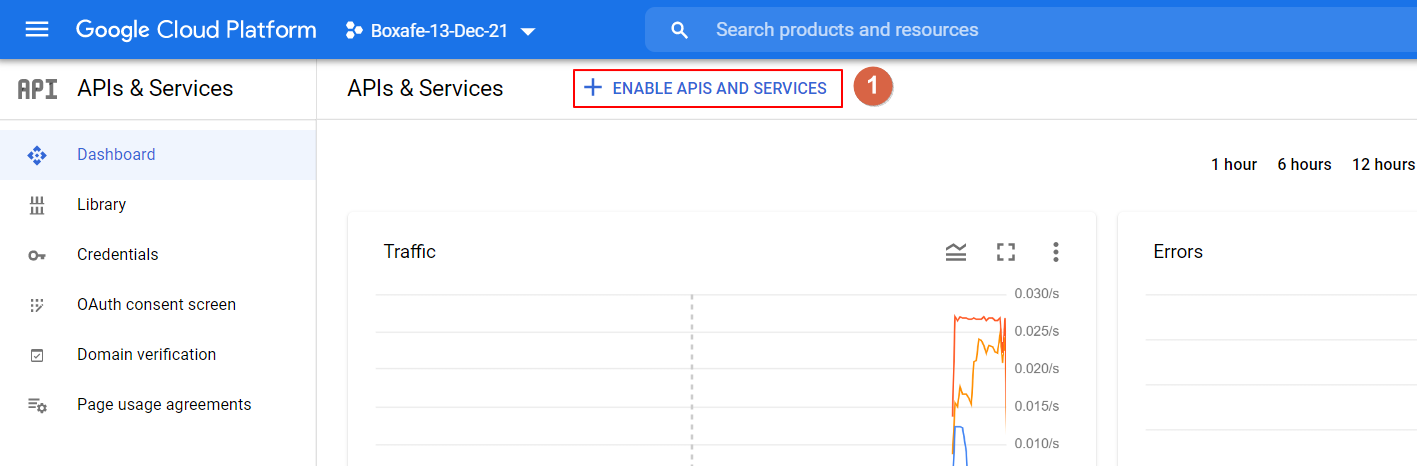Toggle the Traffic chart legend icon
Viewport: 1417px width, 466px height.
(x=956, y=252)
